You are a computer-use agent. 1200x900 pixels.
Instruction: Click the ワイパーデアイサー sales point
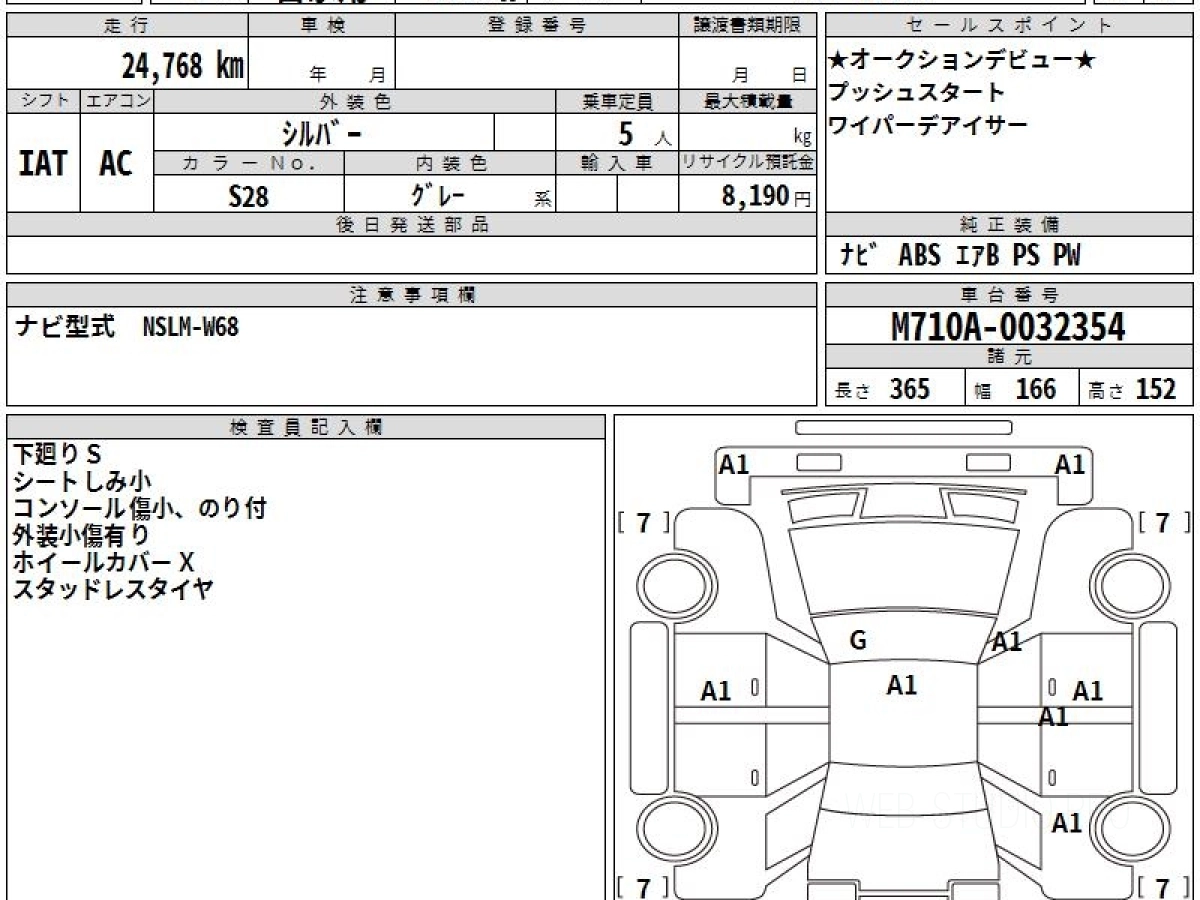pos(927,125)
